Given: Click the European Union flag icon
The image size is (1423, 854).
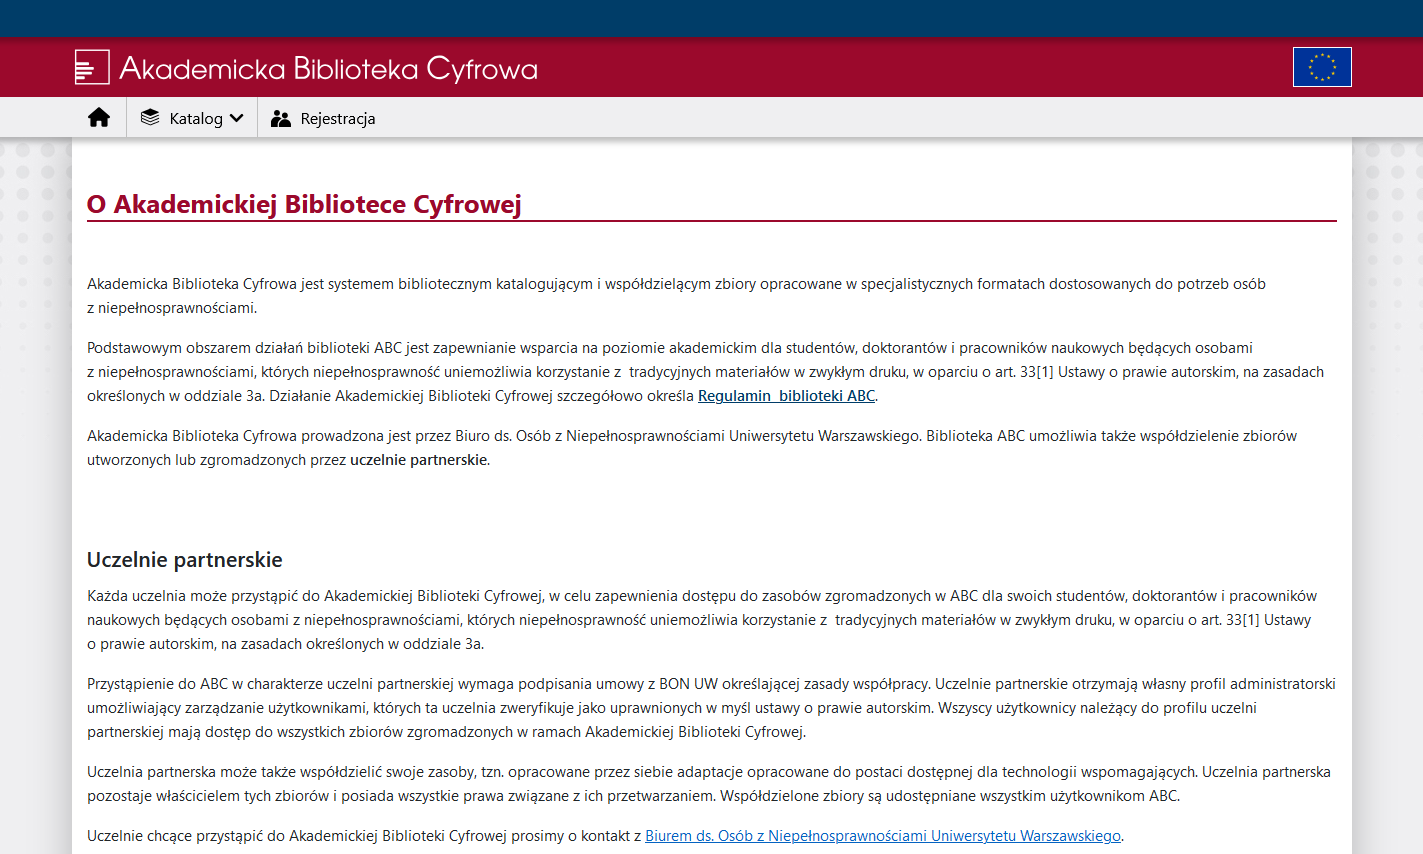Looking at the screenshot, I should coord(1322,67).
